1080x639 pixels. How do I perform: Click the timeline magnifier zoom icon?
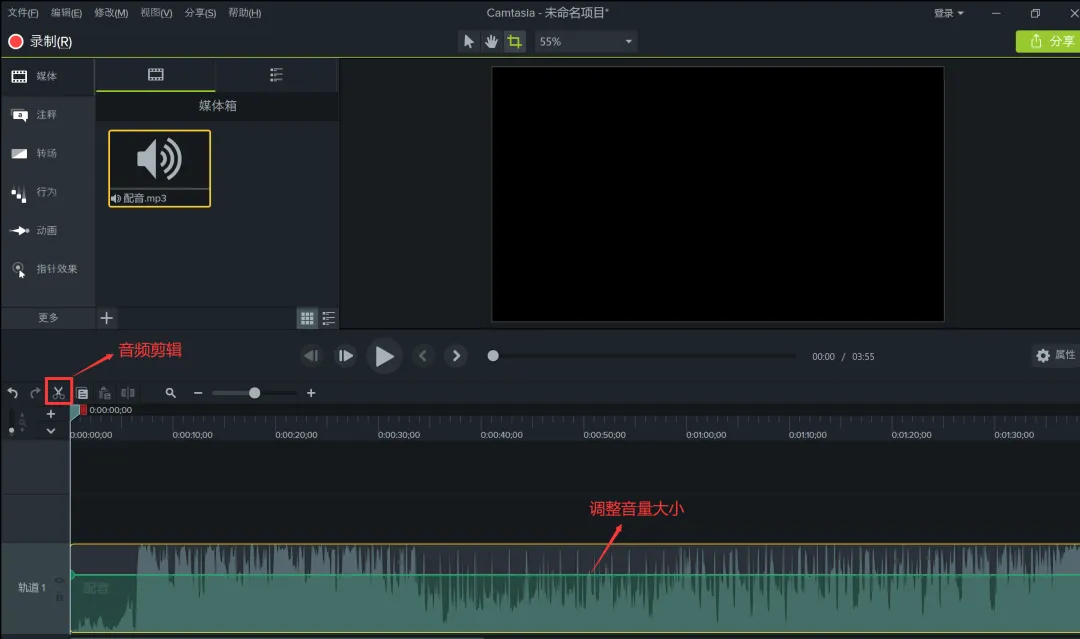(x=170, y=392)
